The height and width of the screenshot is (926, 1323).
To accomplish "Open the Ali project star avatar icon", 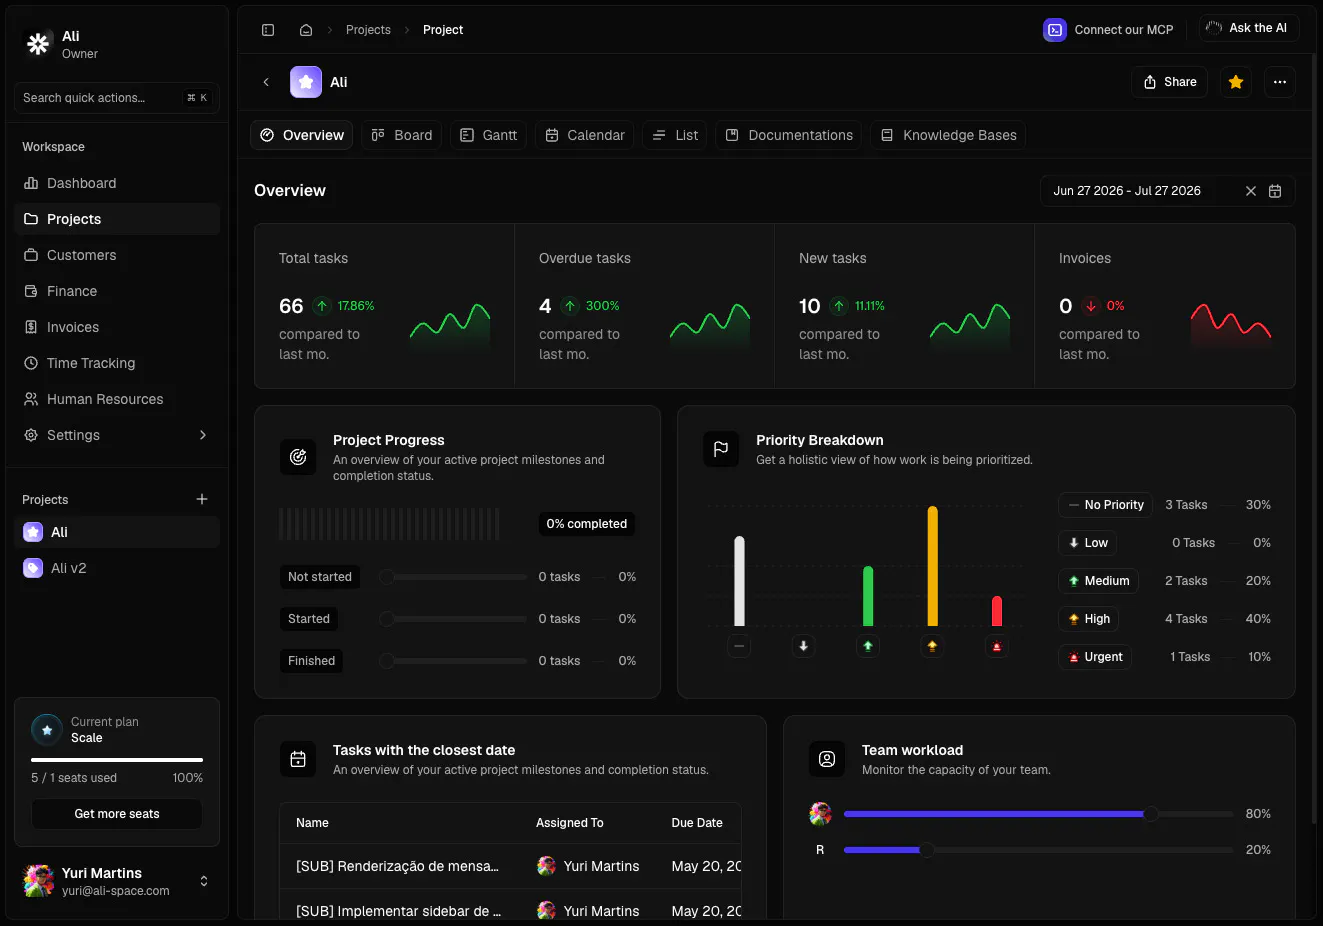I will point(306,82).
